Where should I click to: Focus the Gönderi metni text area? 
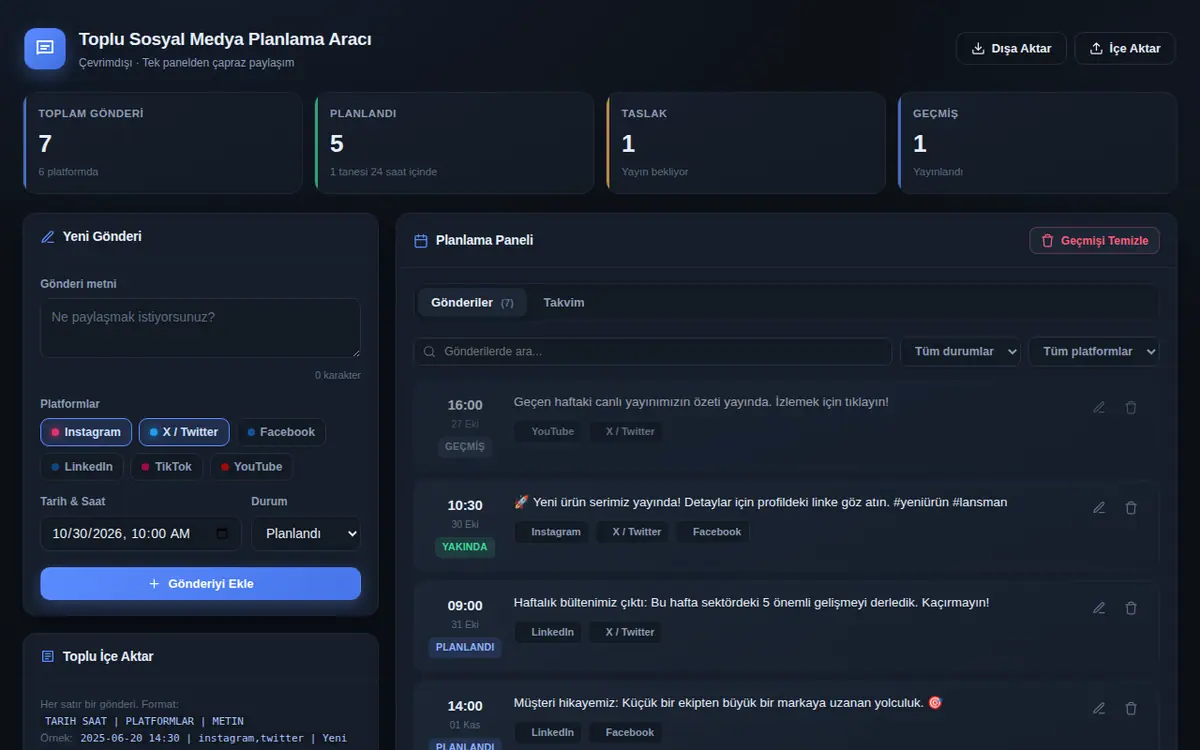200,328
